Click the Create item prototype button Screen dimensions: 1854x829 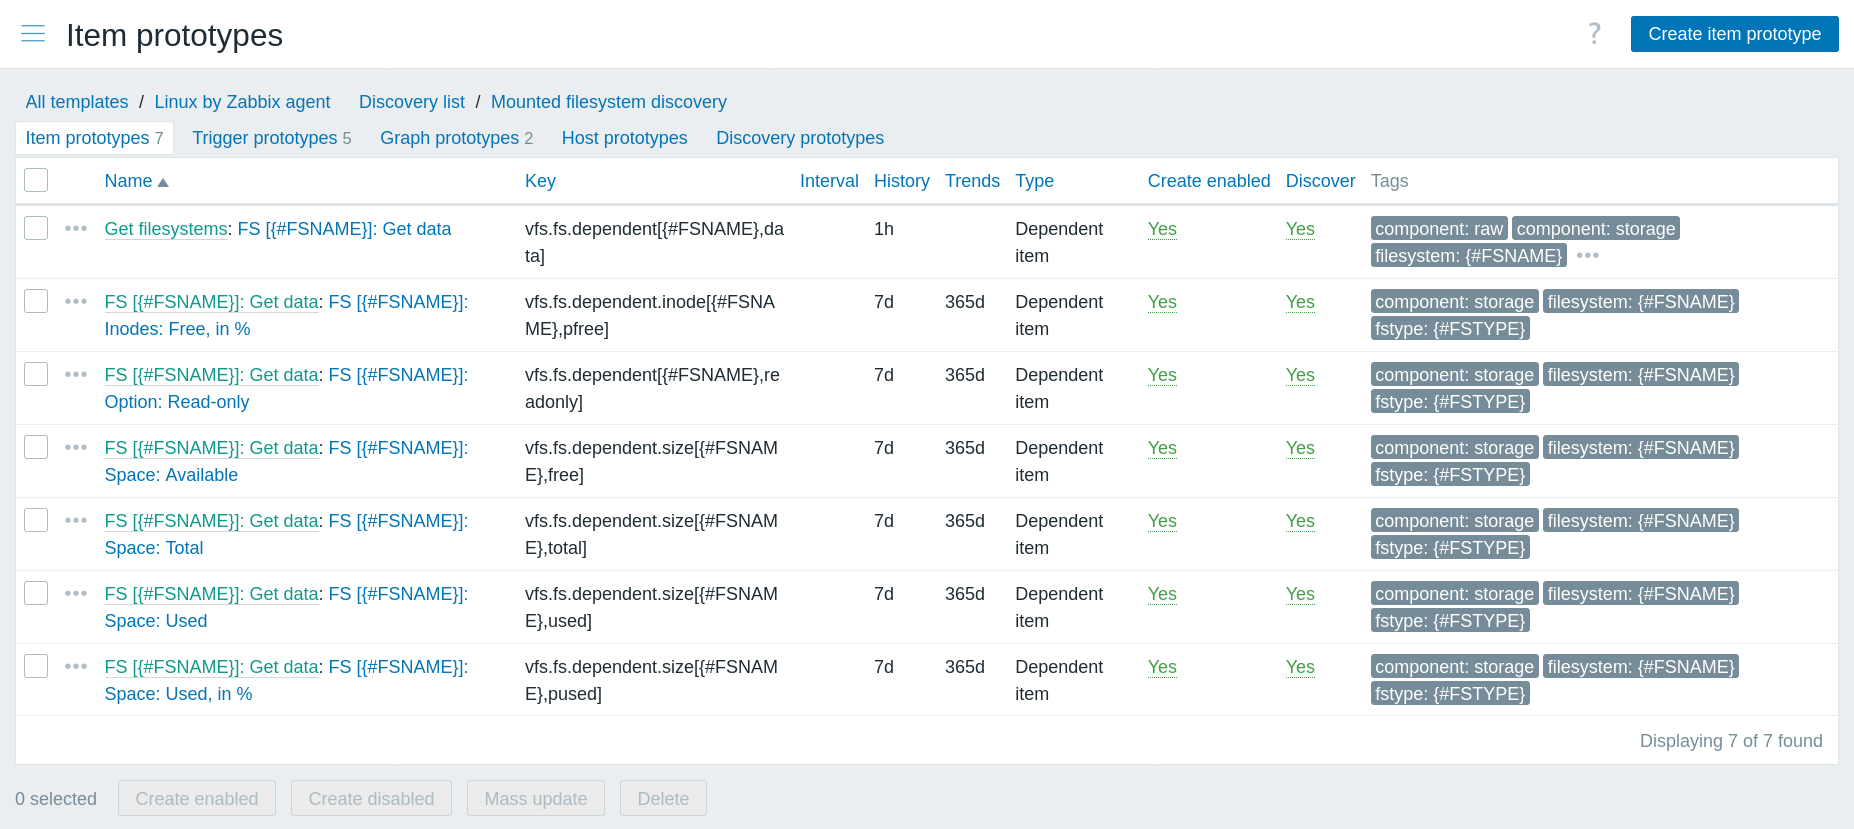point(1734,34)
